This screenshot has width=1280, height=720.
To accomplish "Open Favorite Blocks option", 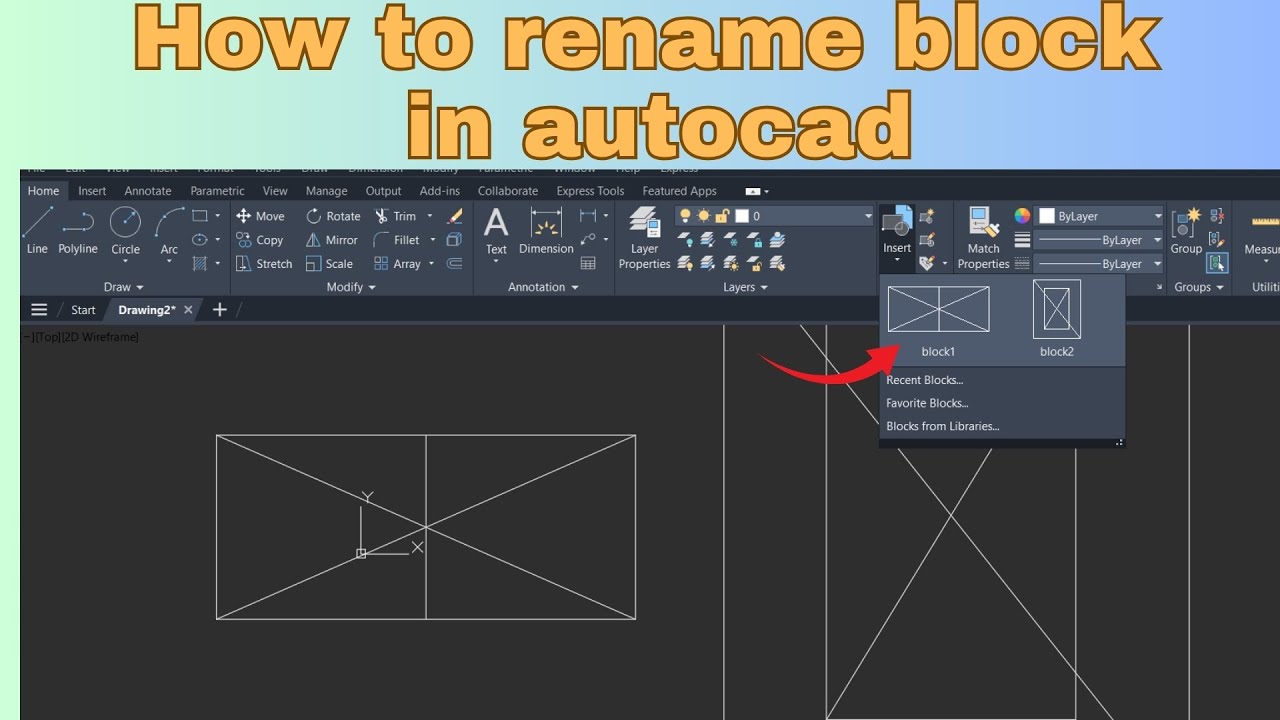I will pyautogui.click(x=927, y=403).
